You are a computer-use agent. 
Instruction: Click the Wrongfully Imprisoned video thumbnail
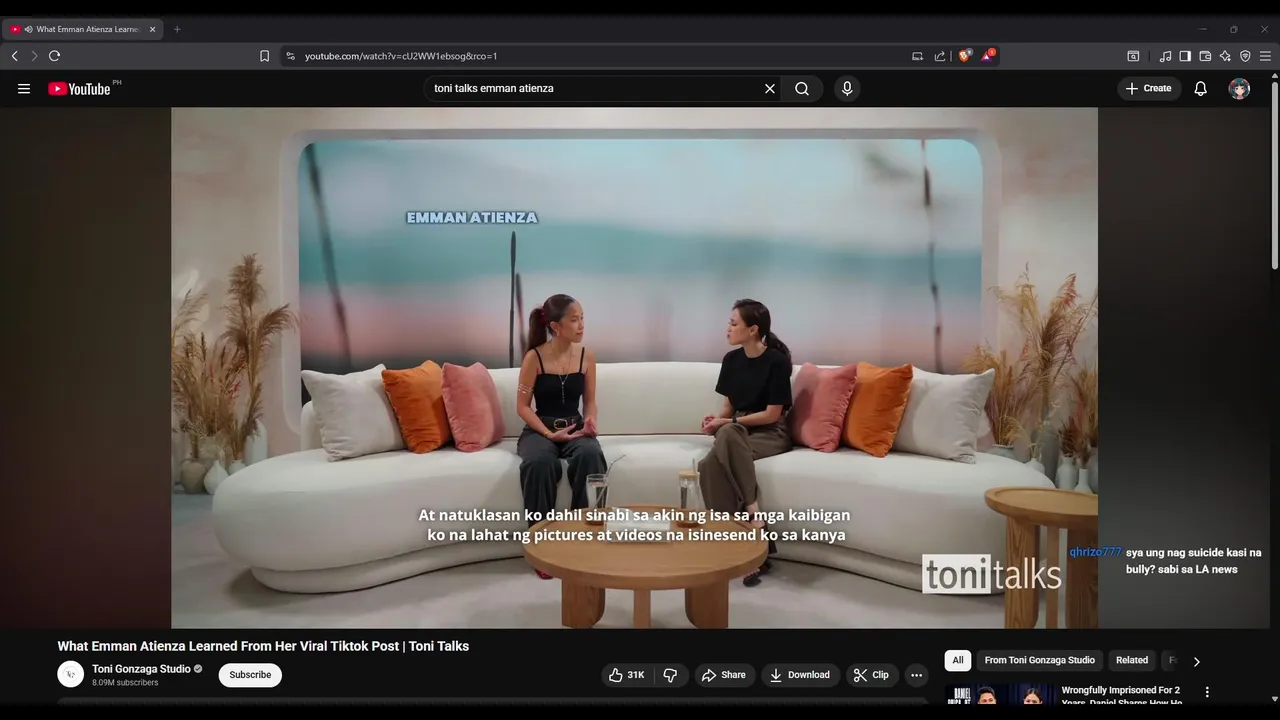(999, 694)
